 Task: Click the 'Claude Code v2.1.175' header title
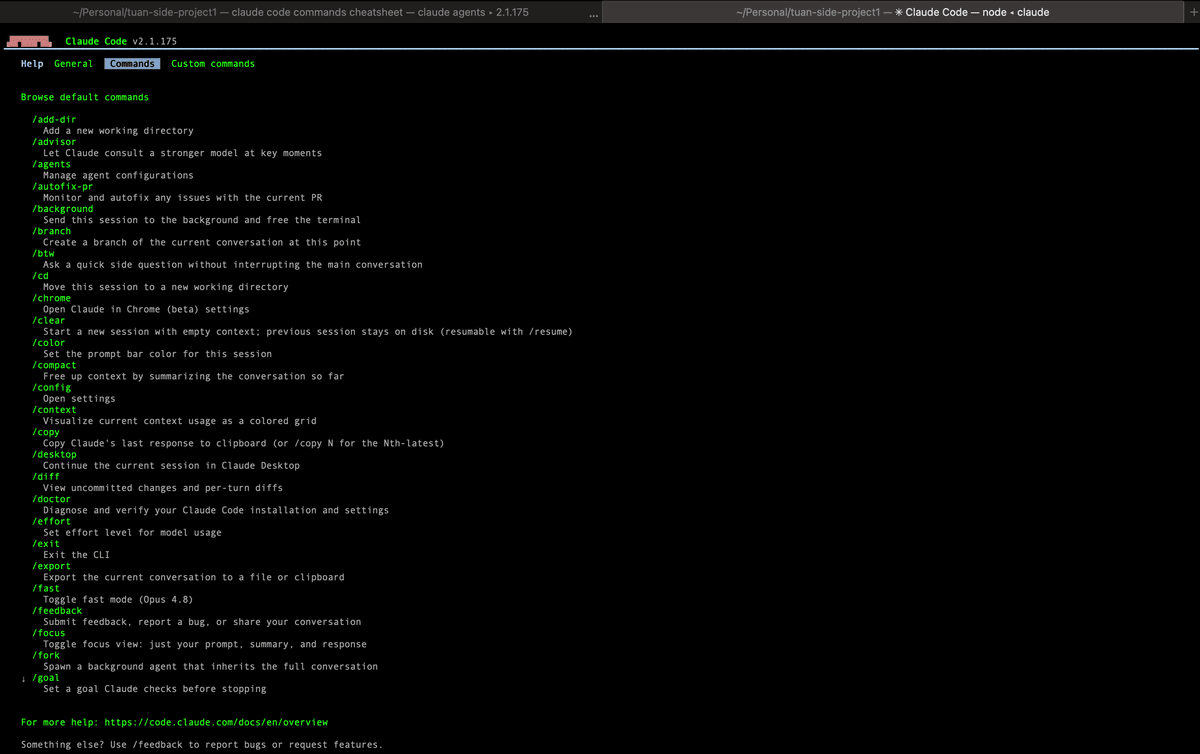coord(122,42)
